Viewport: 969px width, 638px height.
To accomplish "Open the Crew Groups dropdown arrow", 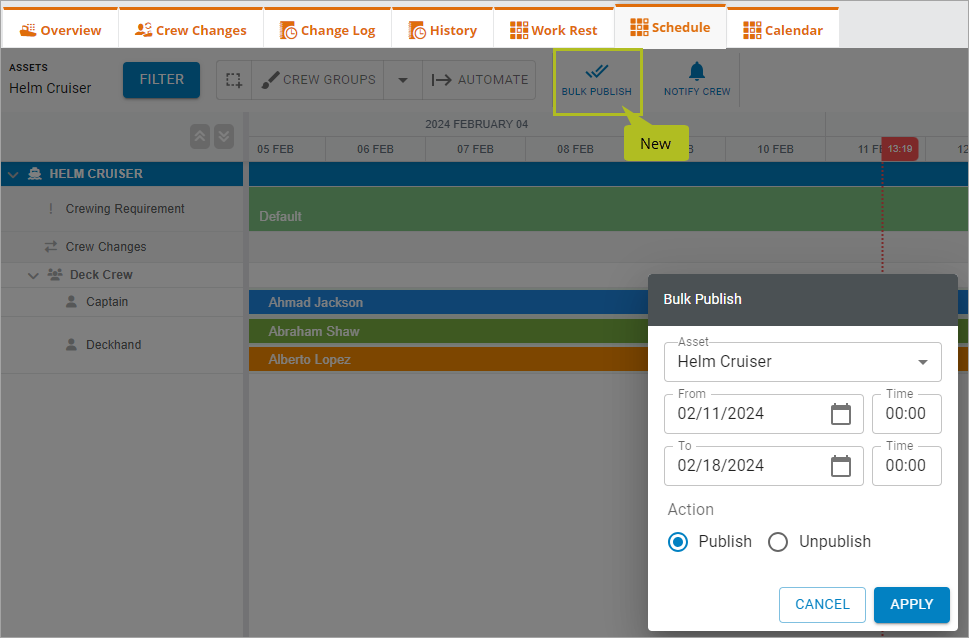I will click(x=403, y=80).
